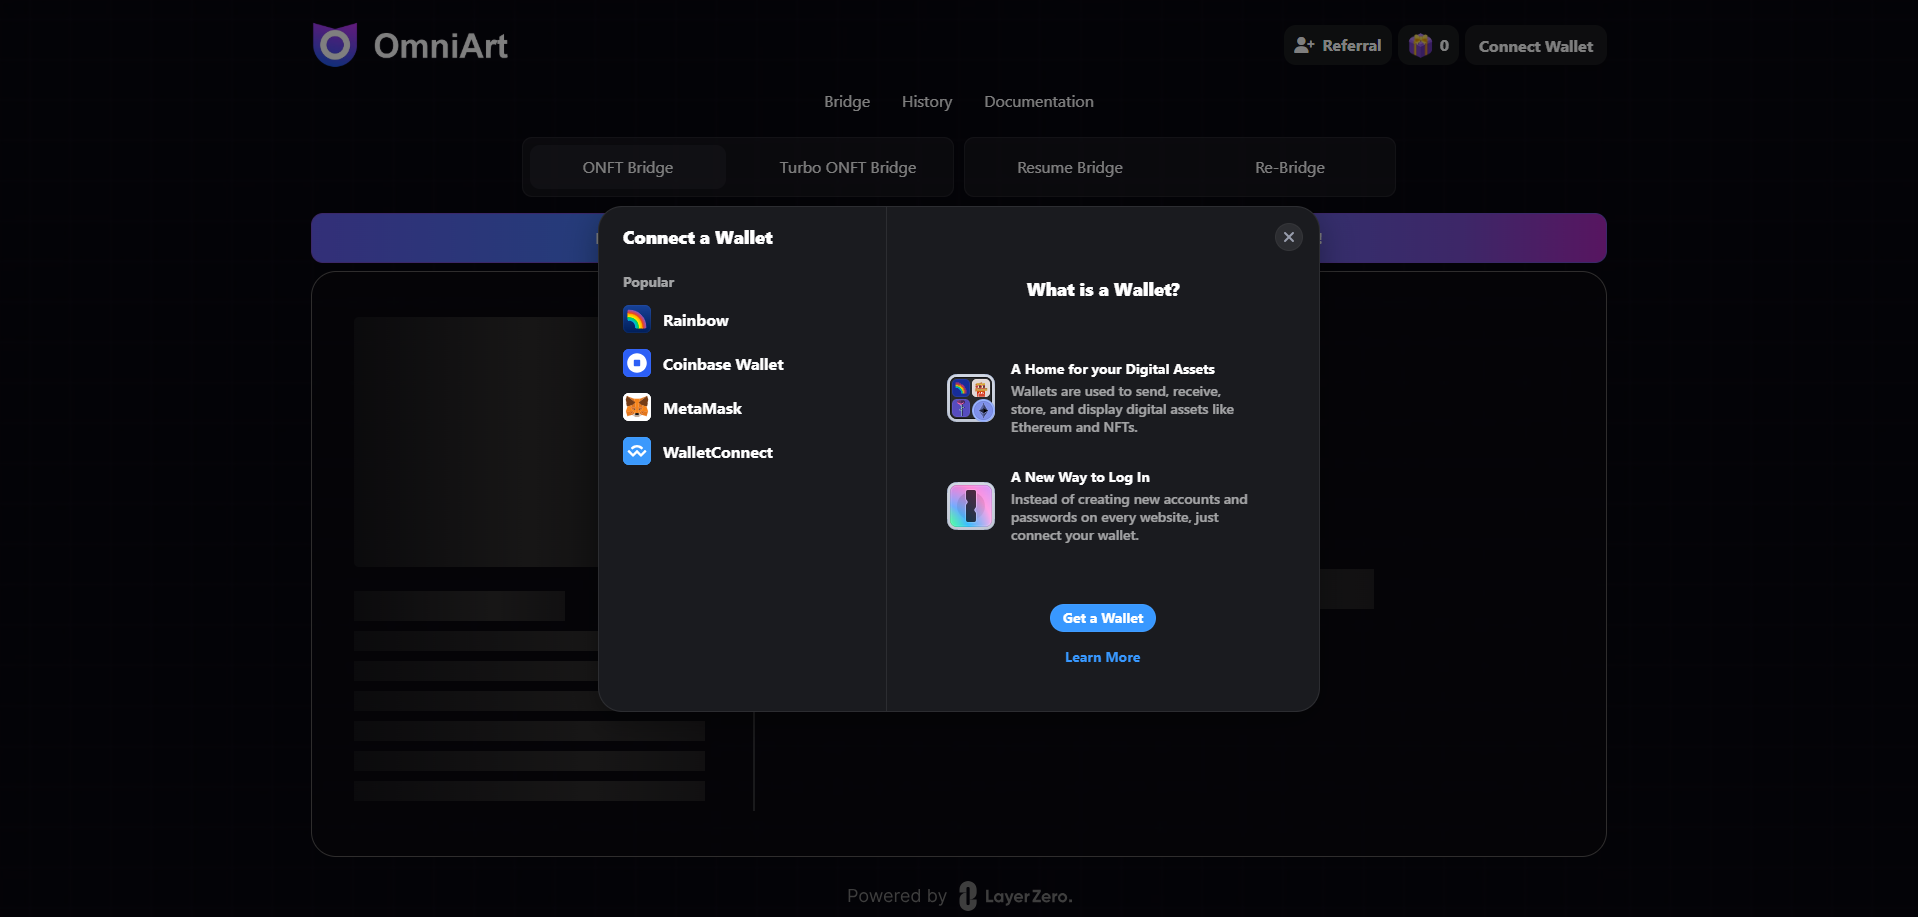Screen dimensions: 1918x917
Task: Click the New Way to Log In icon
Action: 971,506
